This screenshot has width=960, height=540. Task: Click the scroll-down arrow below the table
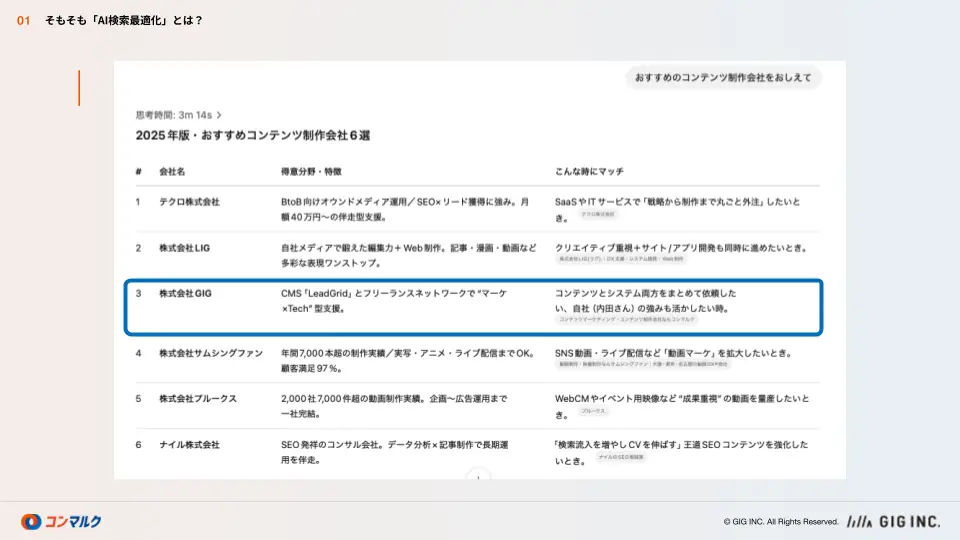(x=478, y=476)
